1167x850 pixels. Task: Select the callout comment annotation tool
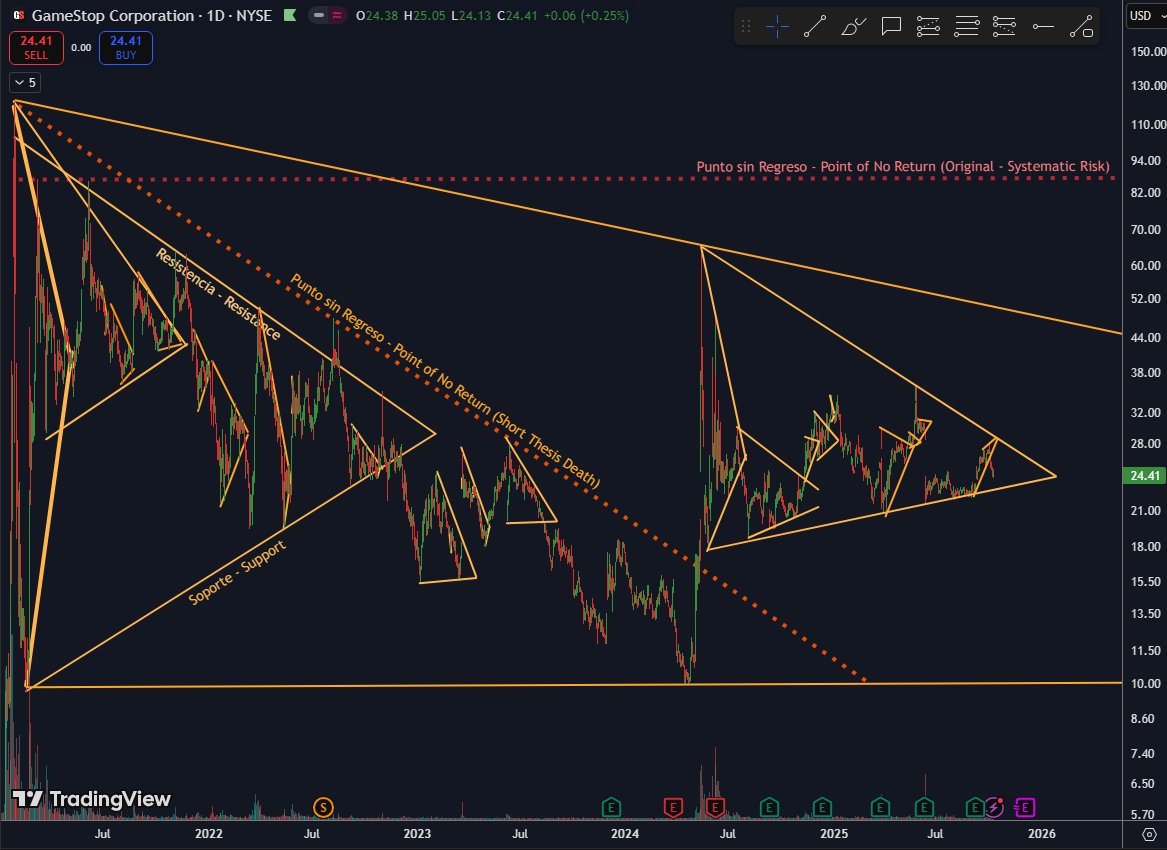tap(891, 27)
